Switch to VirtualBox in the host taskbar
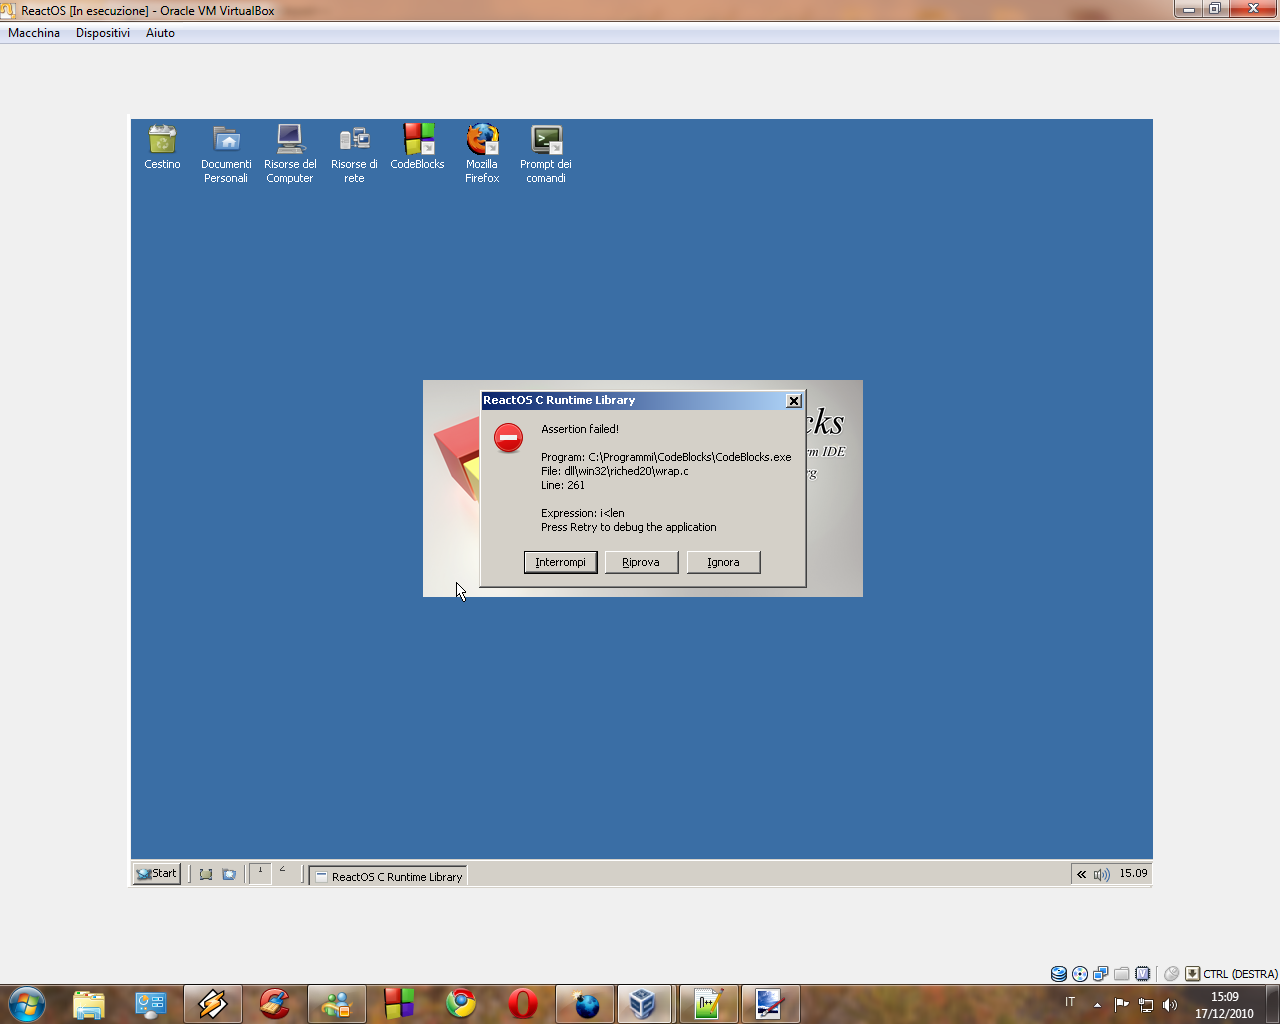 coord(643,1004)
